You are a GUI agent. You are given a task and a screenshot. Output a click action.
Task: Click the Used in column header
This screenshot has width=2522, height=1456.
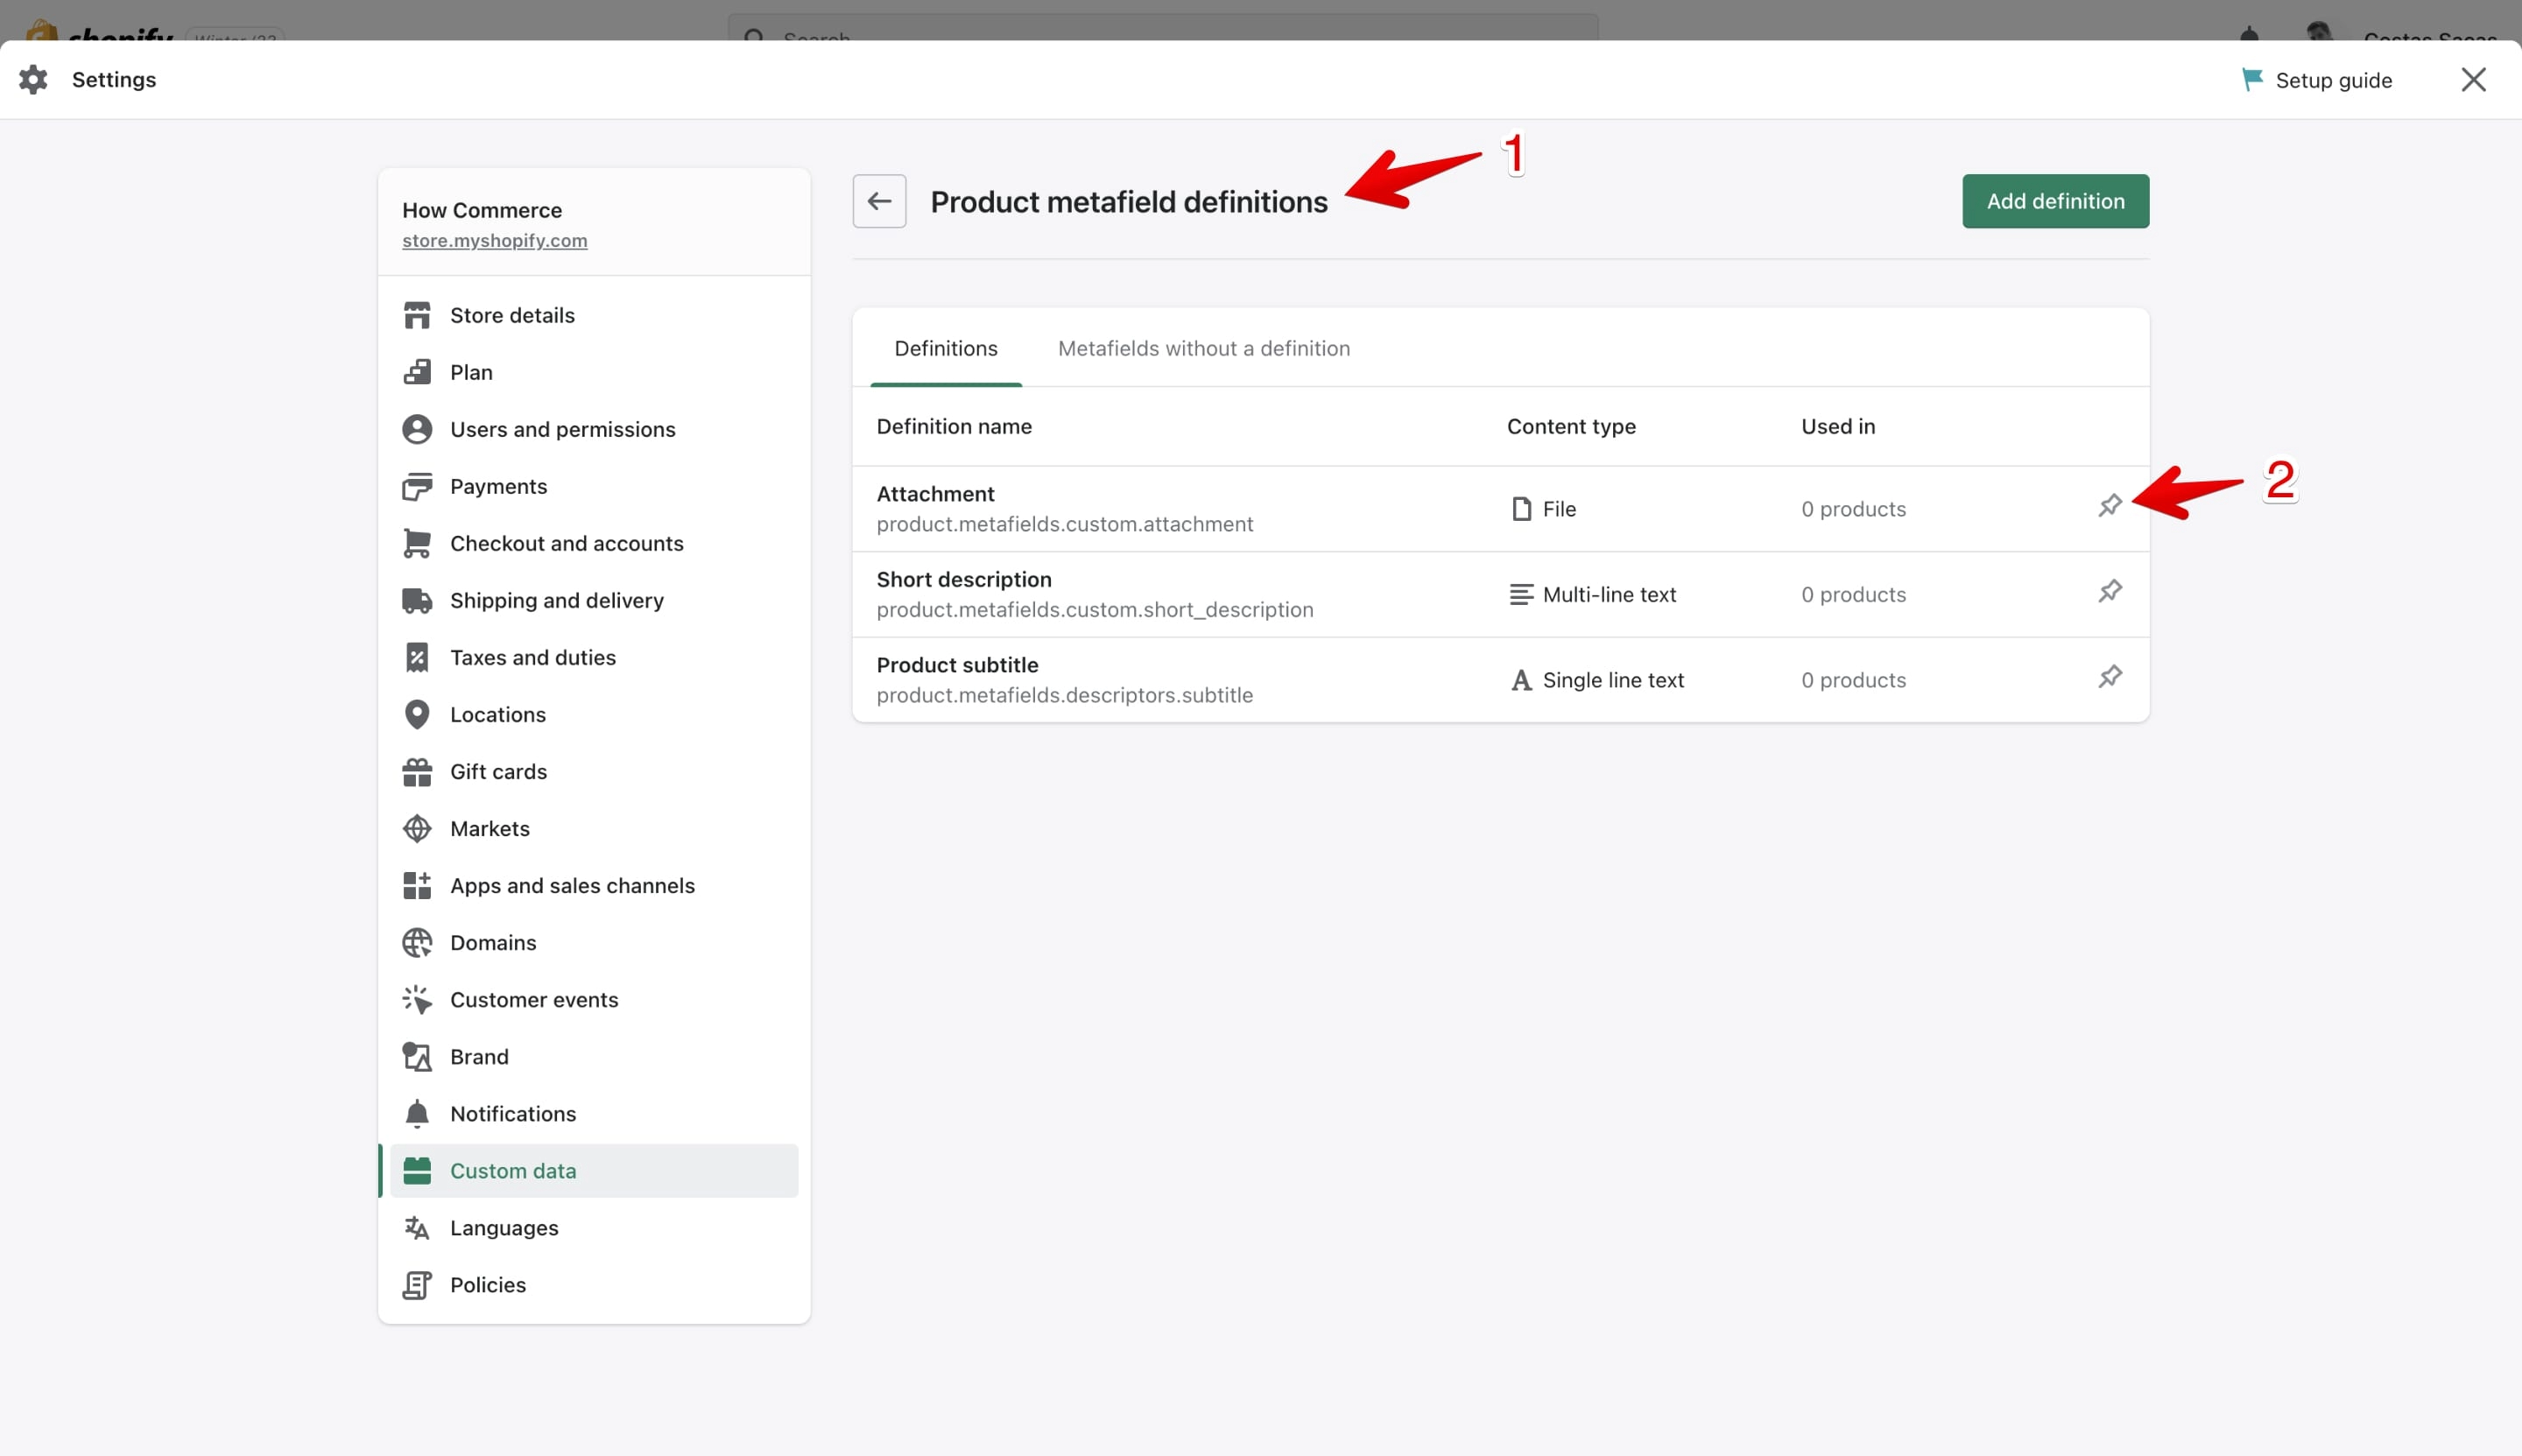point(1838,426)
